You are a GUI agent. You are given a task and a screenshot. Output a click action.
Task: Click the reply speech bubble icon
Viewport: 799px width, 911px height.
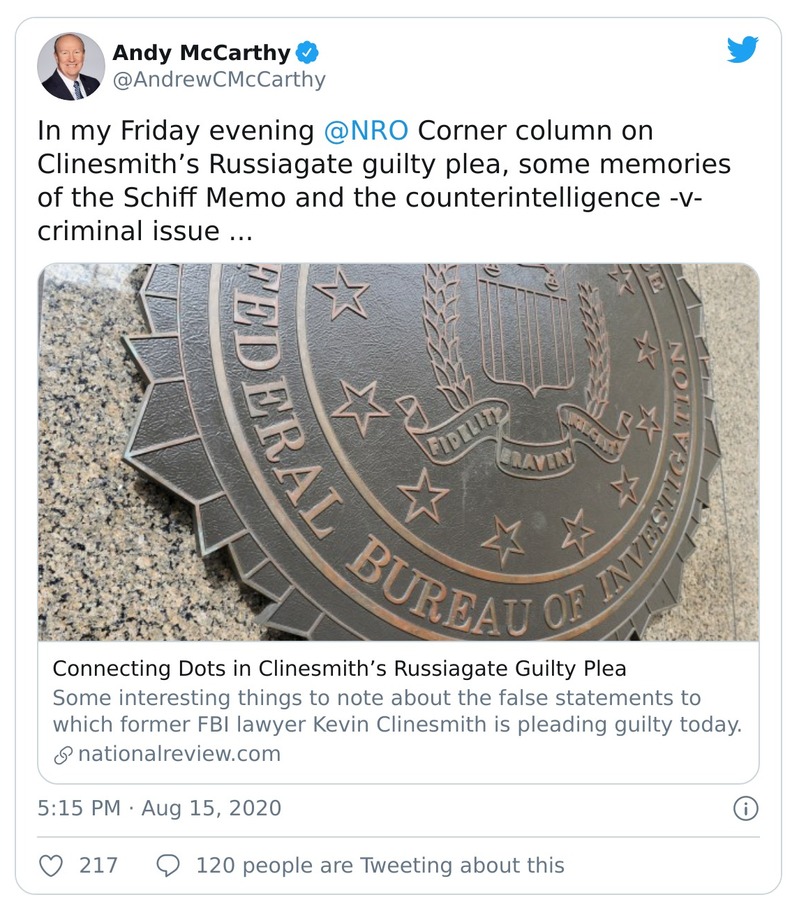point(169,865)
